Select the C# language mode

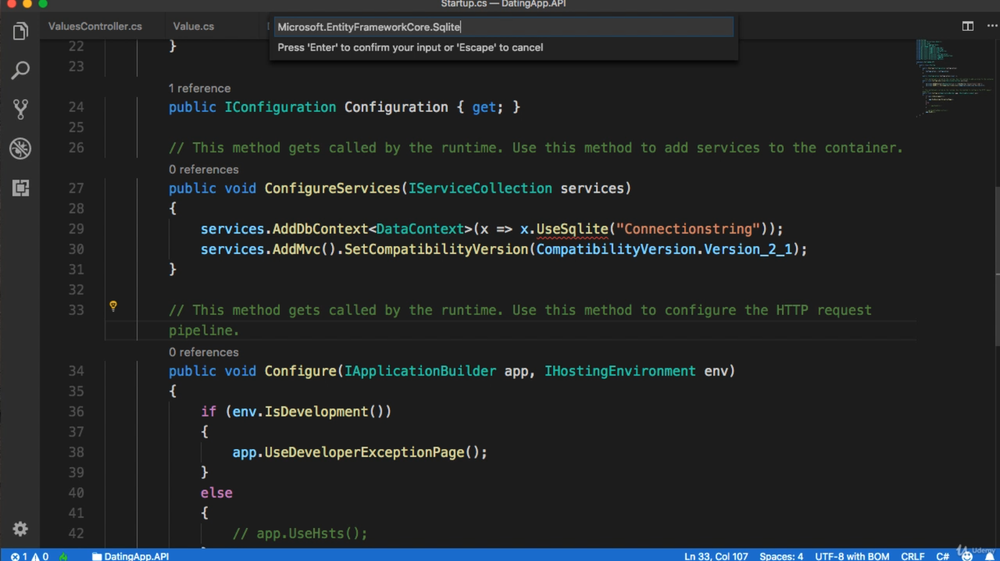point(942,556)
